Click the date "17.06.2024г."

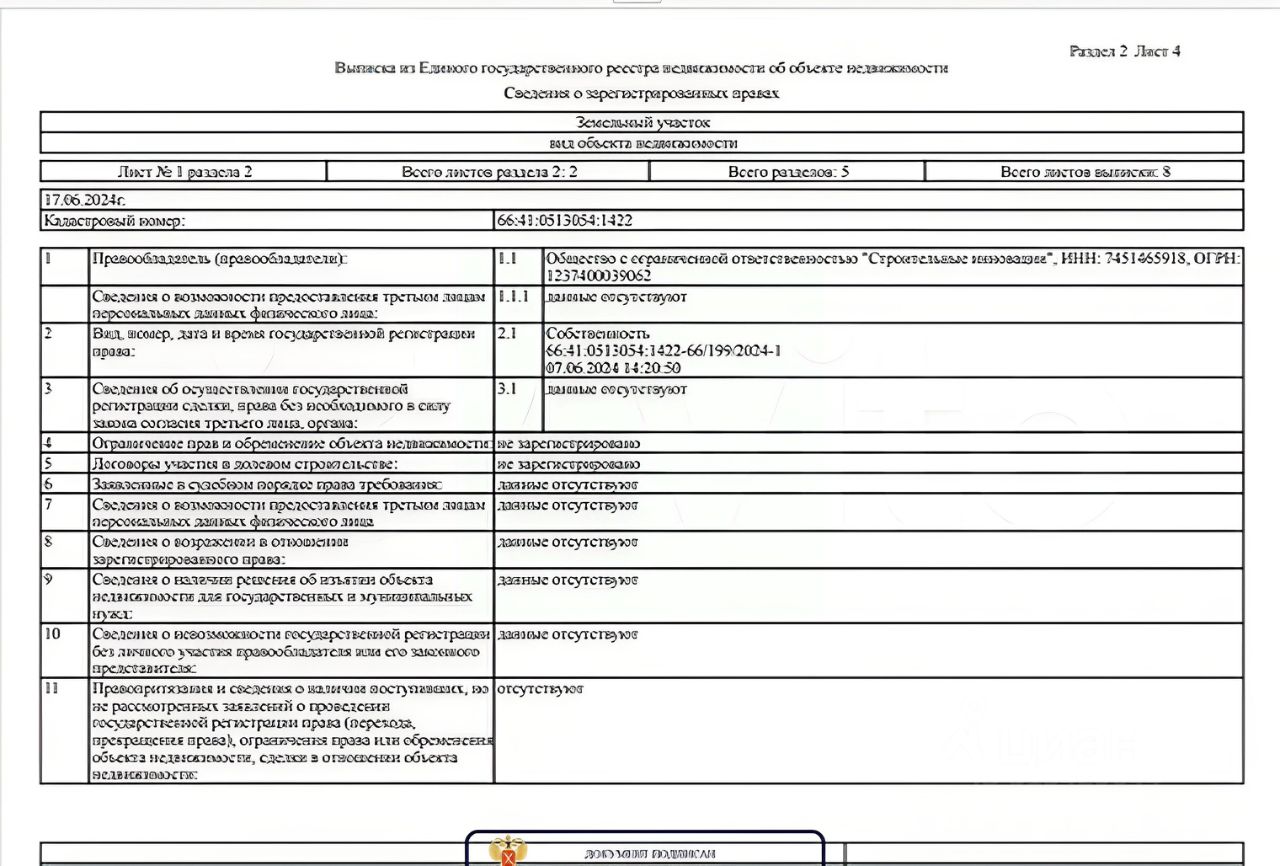pos(85,200)
